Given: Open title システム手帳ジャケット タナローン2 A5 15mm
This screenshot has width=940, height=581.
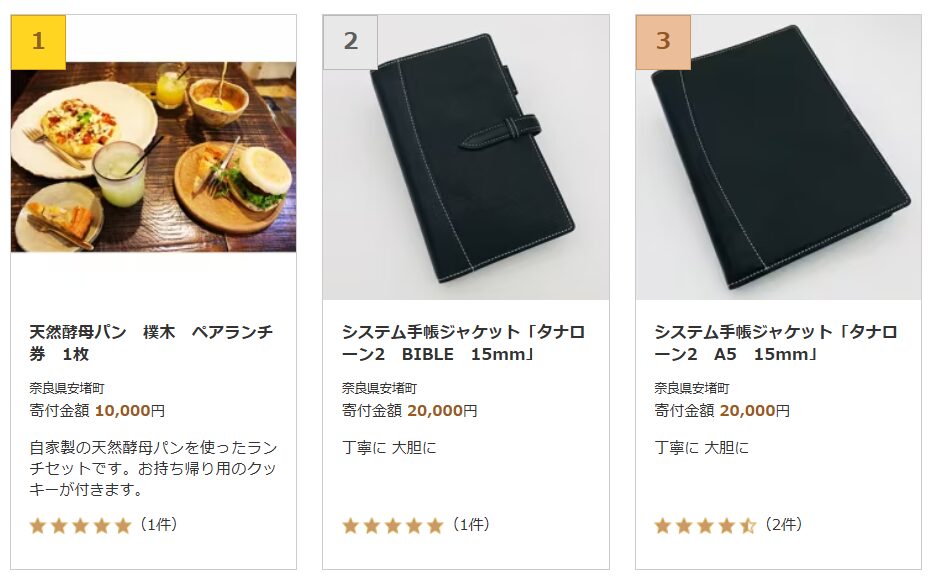Looking at the screenshot, I should [x=776, y=343].
